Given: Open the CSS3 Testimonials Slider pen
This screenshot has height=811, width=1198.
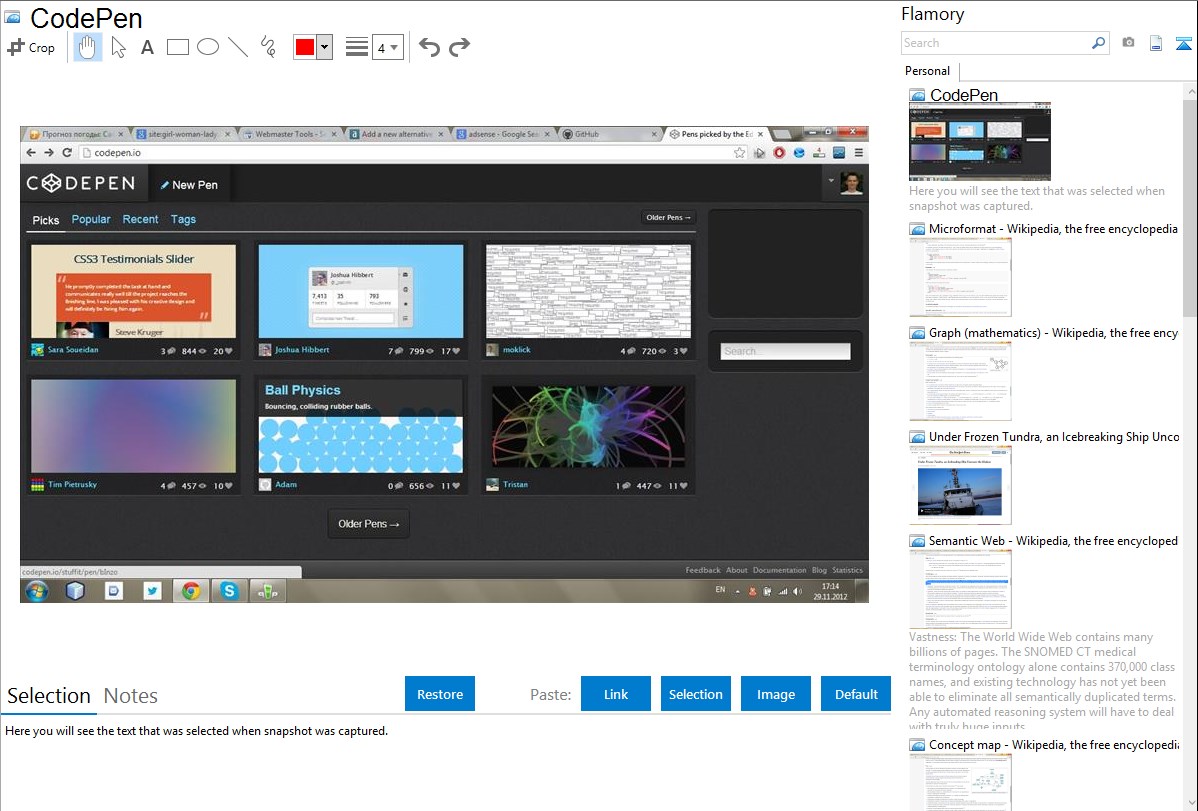Looking at the screenshot, I should click(134, 291).
